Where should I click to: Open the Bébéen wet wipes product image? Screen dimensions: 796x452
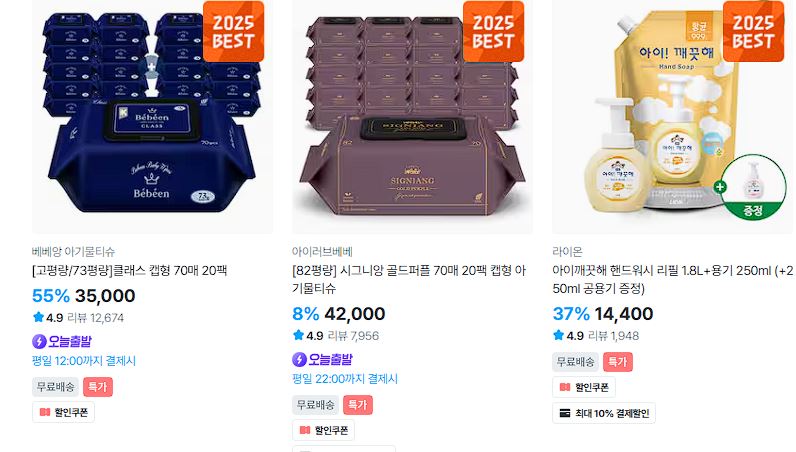click(x=152, y=117)
